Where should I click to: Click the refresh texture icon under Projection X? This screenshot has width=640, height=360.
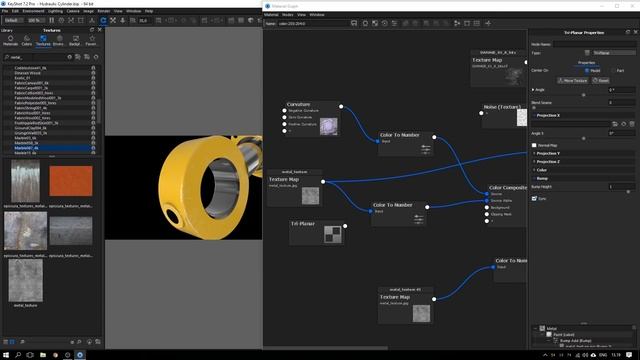[x=624, y=124]
